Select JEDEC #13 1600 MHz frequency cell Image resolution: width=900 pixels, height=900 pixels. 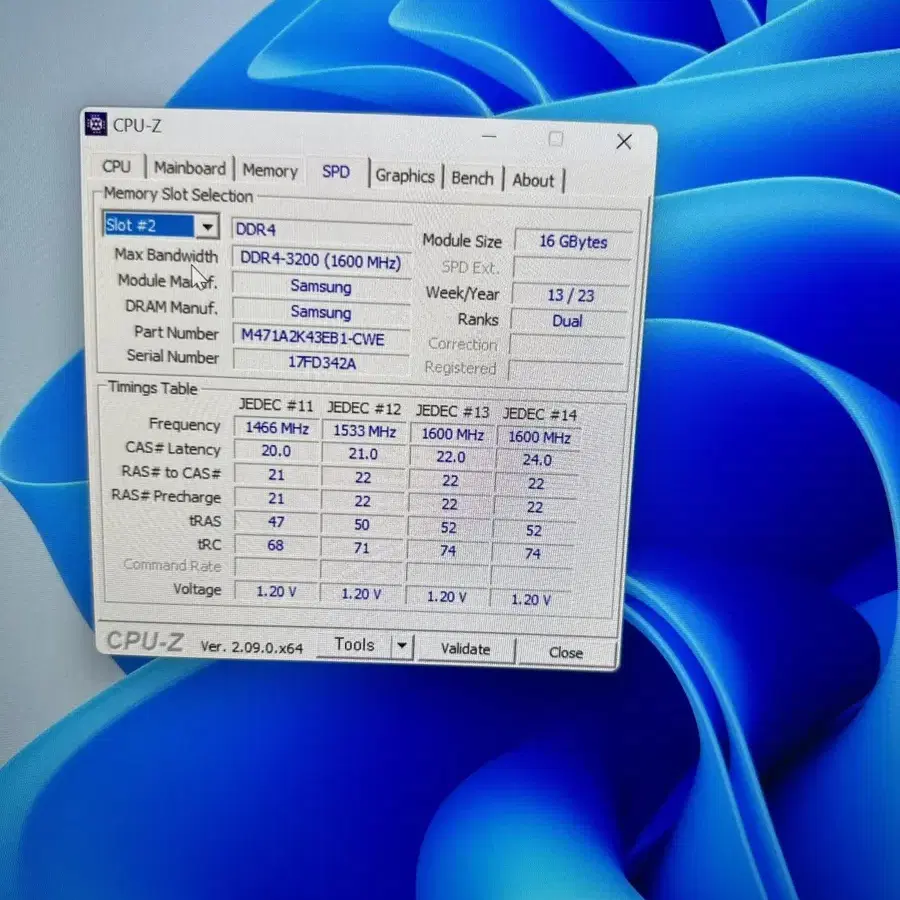(452, 435)
